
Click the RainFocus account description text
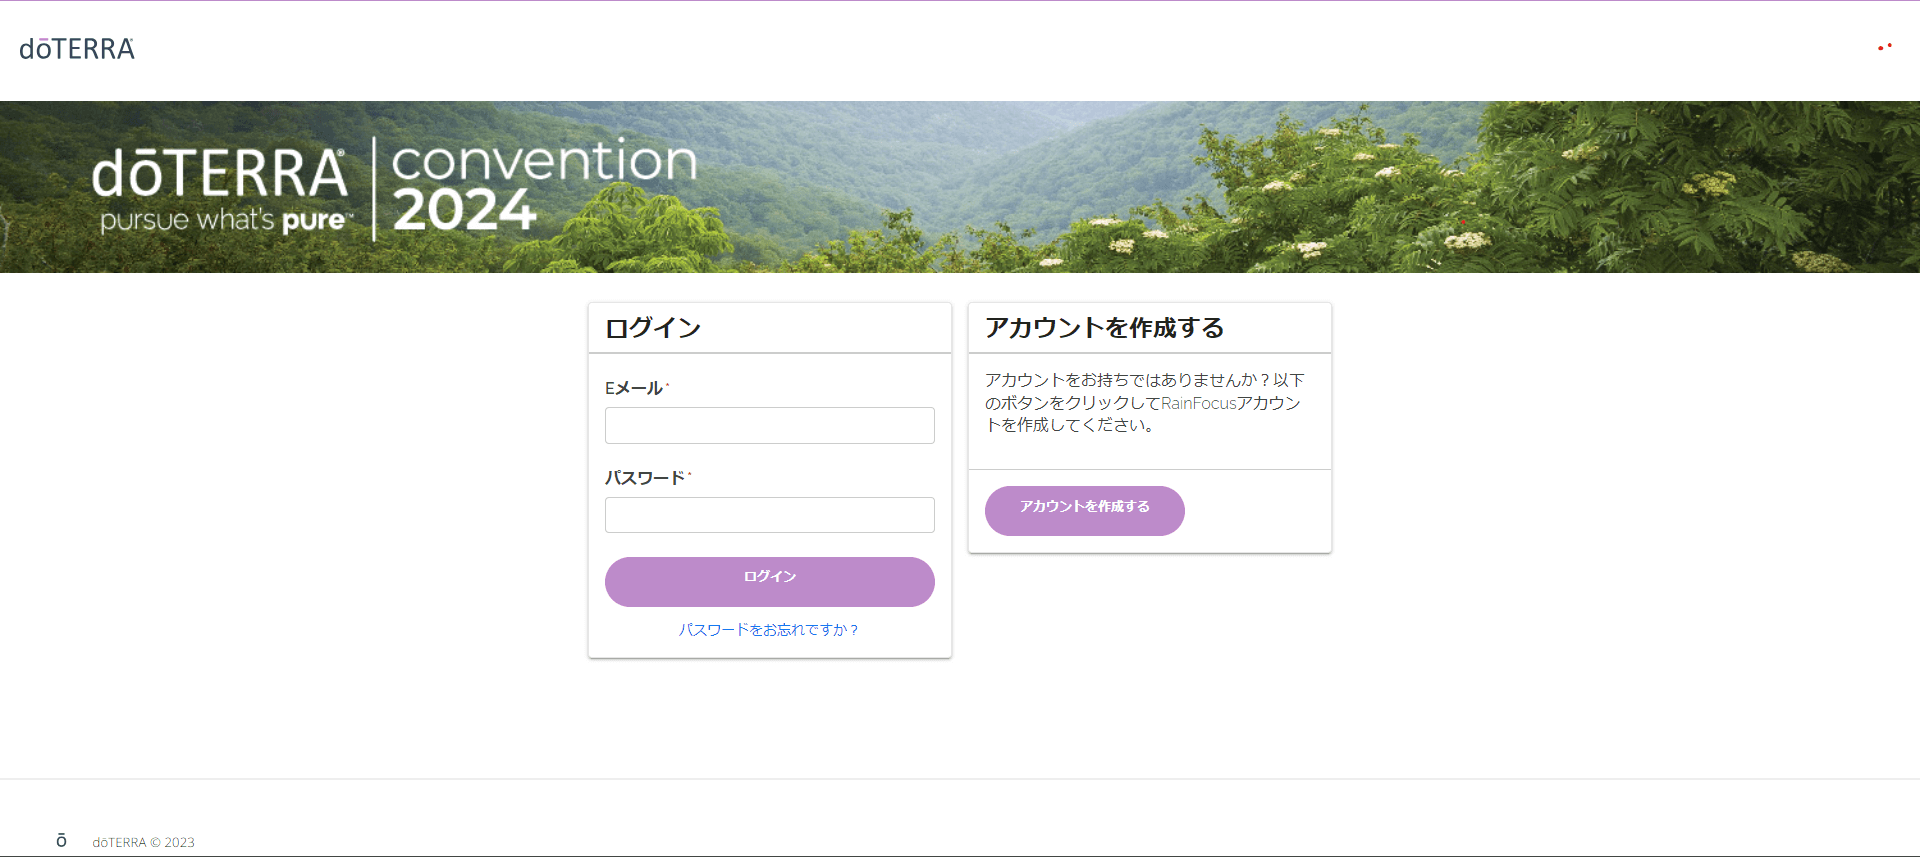pyautogui.click(x=1144, y=403)
